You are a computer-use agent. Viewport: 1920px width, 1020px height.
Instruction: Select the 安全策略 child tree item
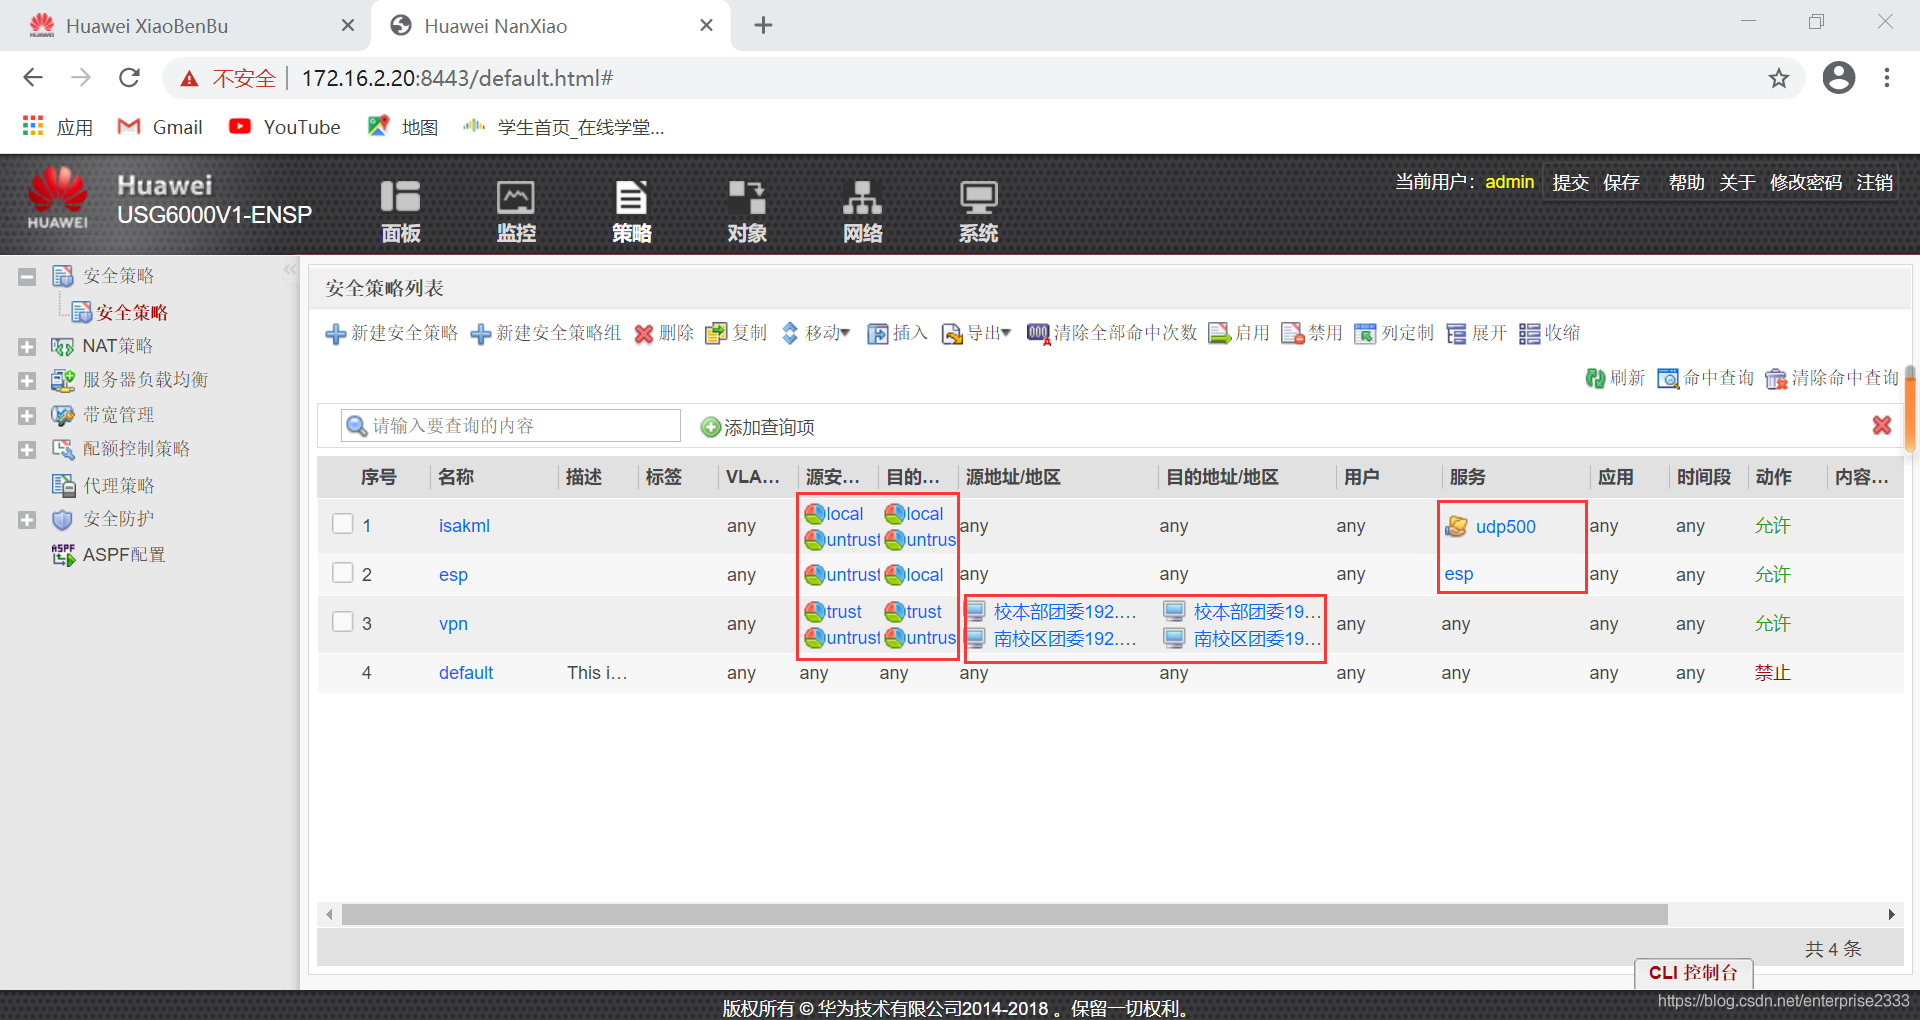click(x=132, y=312)
